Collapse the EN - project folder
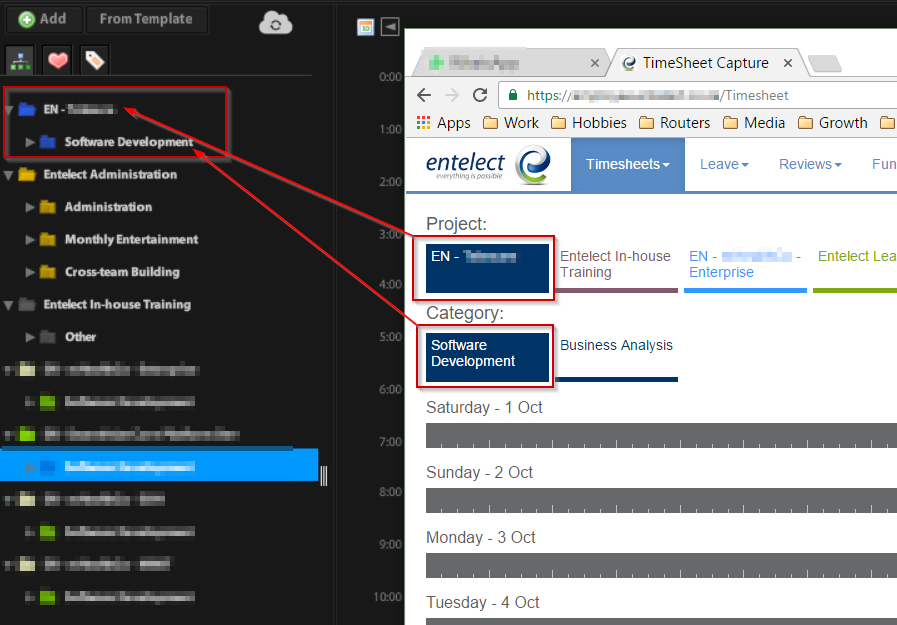This screenshot has width=897, height=625. pyautogui.click(x=9, y=109)
